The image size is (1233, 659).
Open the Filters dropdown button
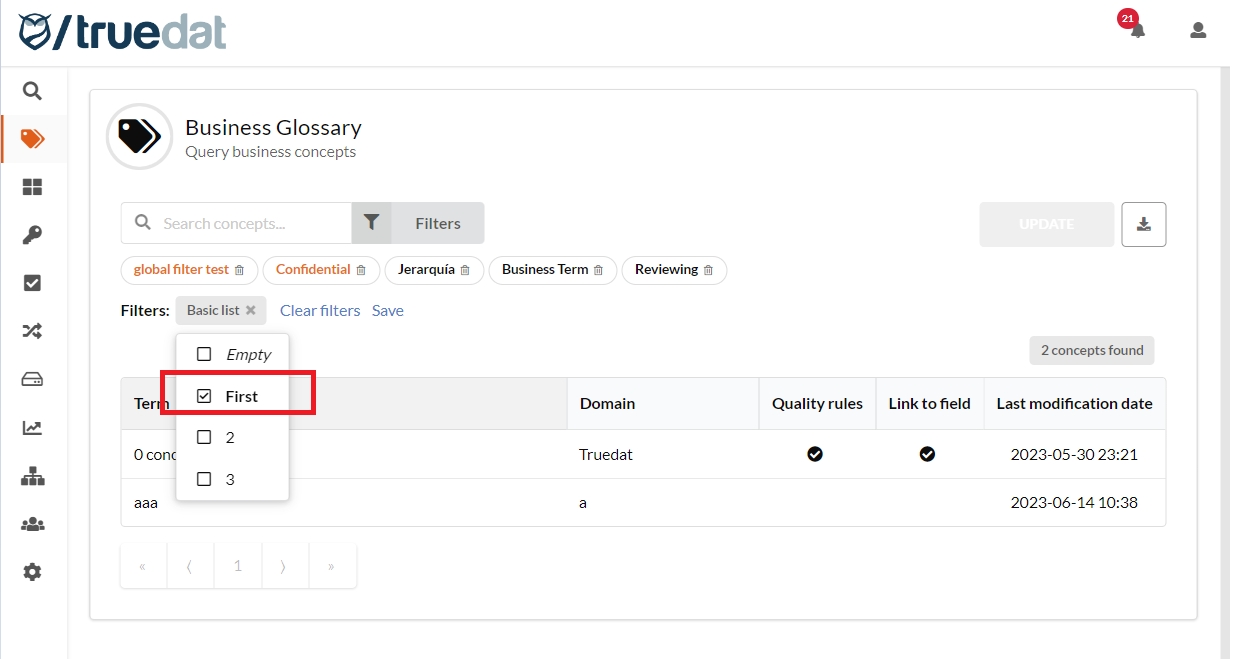(418, 223)
